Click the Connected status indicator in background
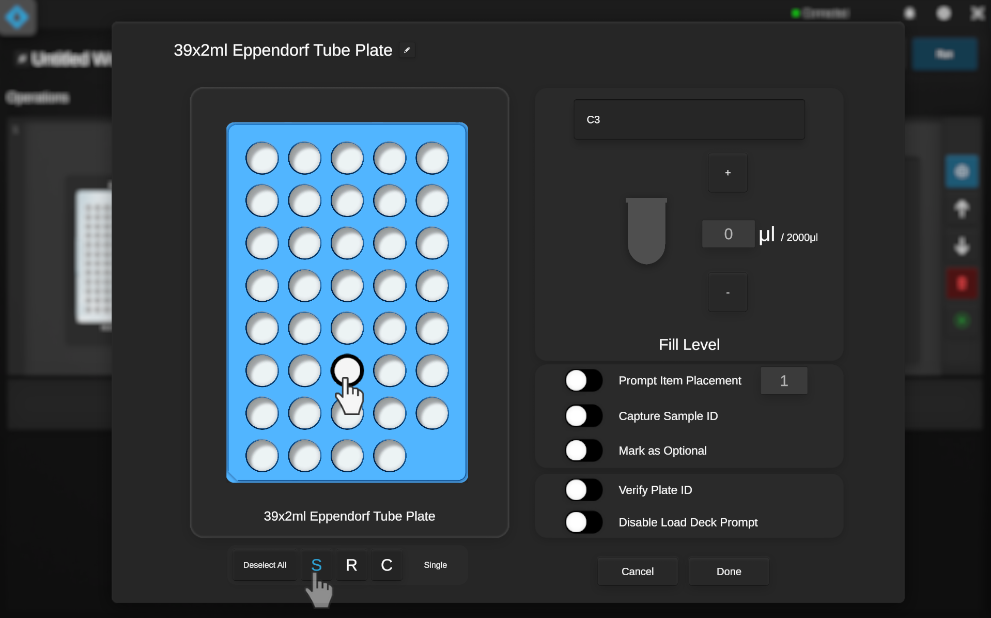This screenshot has height=618, width=991. point(820,13)
